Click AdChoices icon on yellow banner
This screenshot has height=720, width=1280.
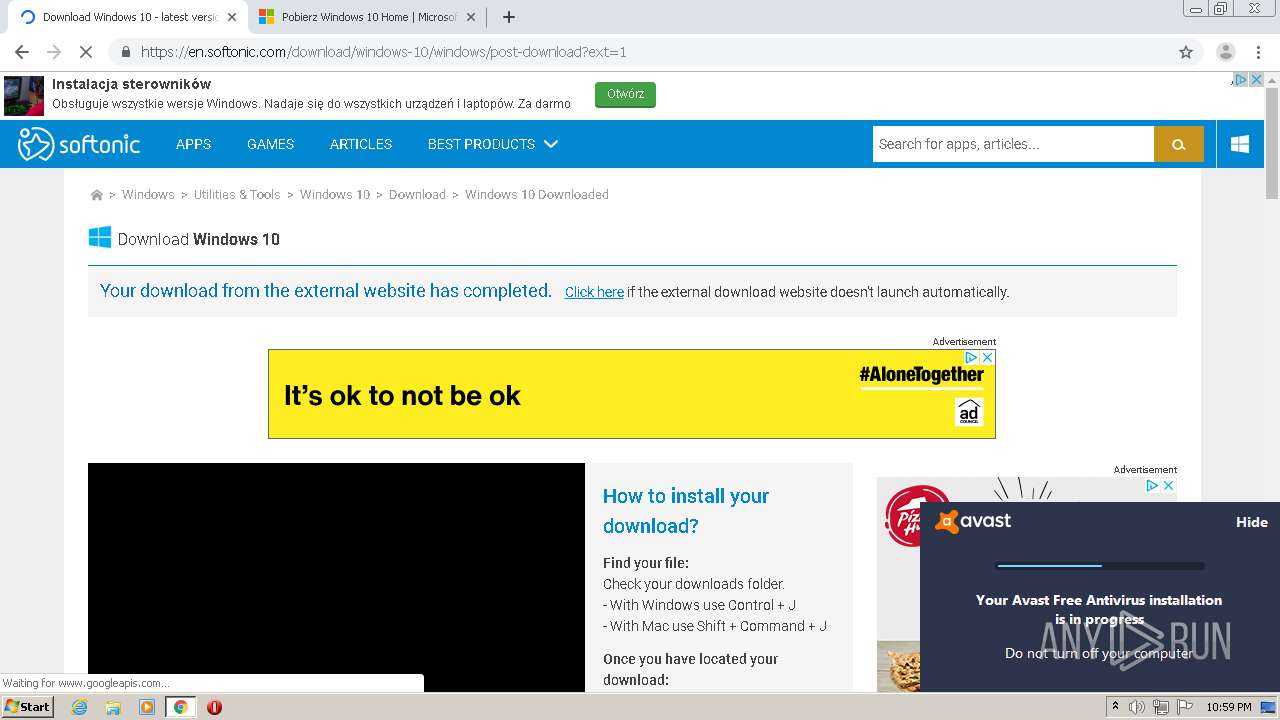click(x=971, y=357)
